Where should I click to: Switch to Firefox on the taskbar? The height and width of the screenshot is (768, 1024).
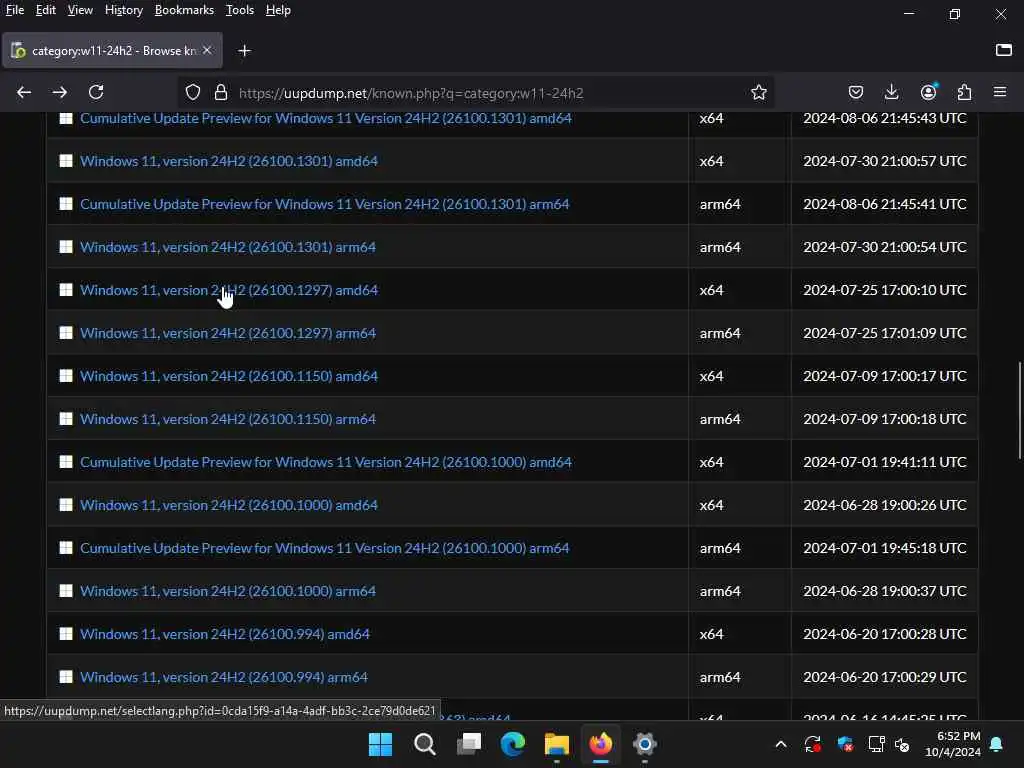tap(601, 744)
